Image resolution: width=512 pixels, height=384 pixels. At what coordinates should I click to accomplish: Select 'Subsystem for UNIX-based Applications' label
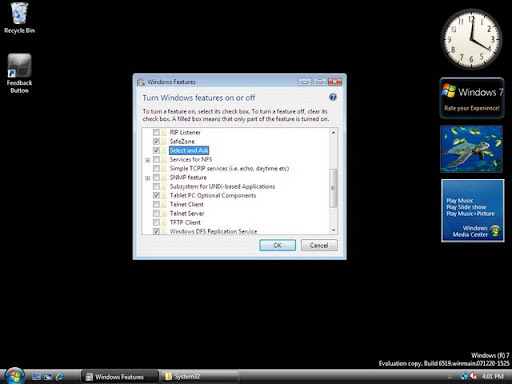222,186
